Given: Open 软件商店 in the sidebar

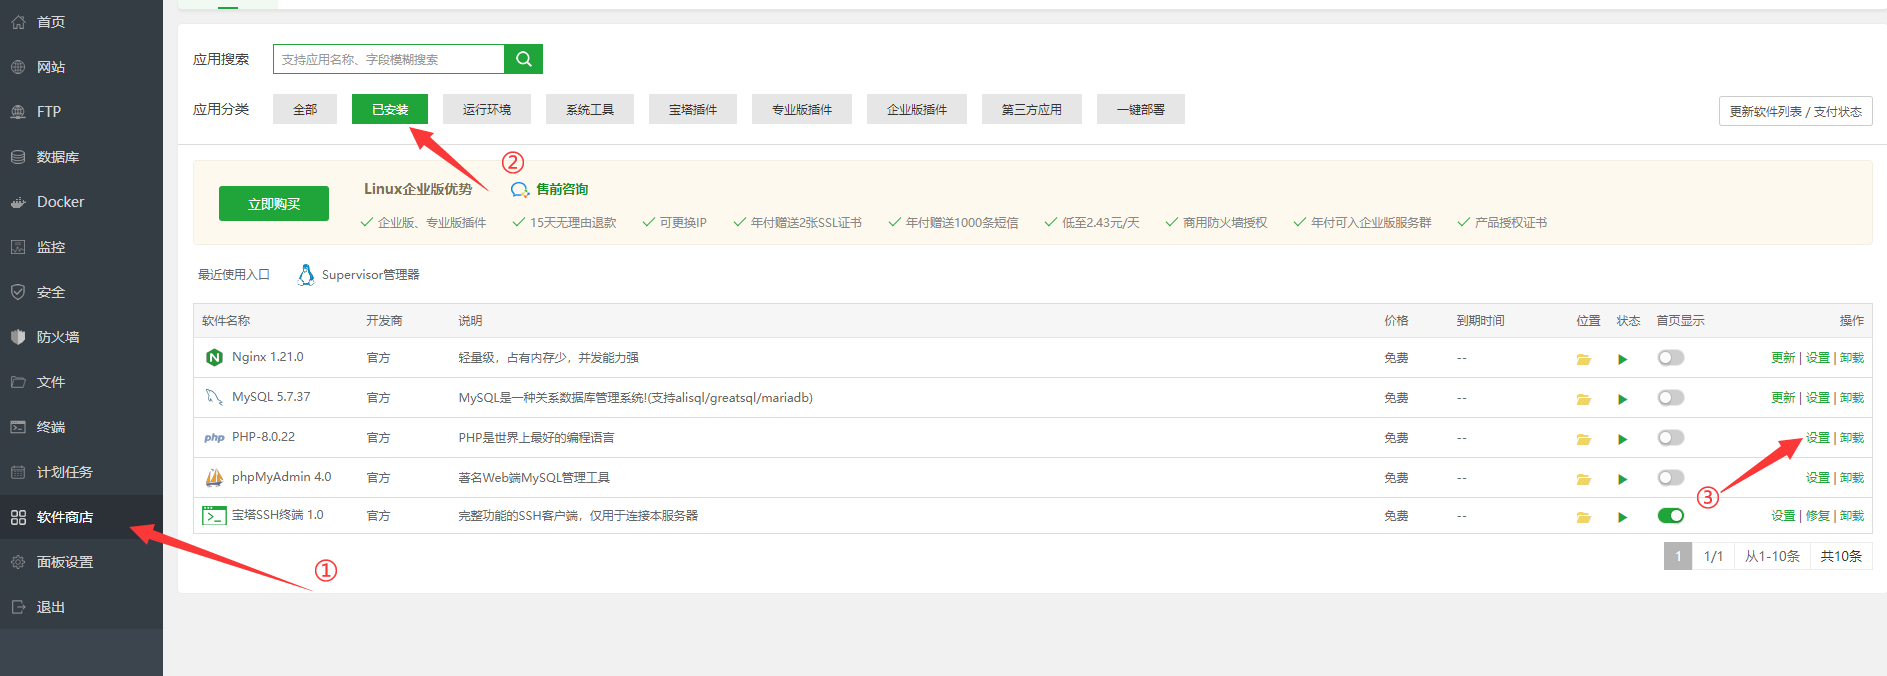Looking at the screenshot, I should 81,517.
